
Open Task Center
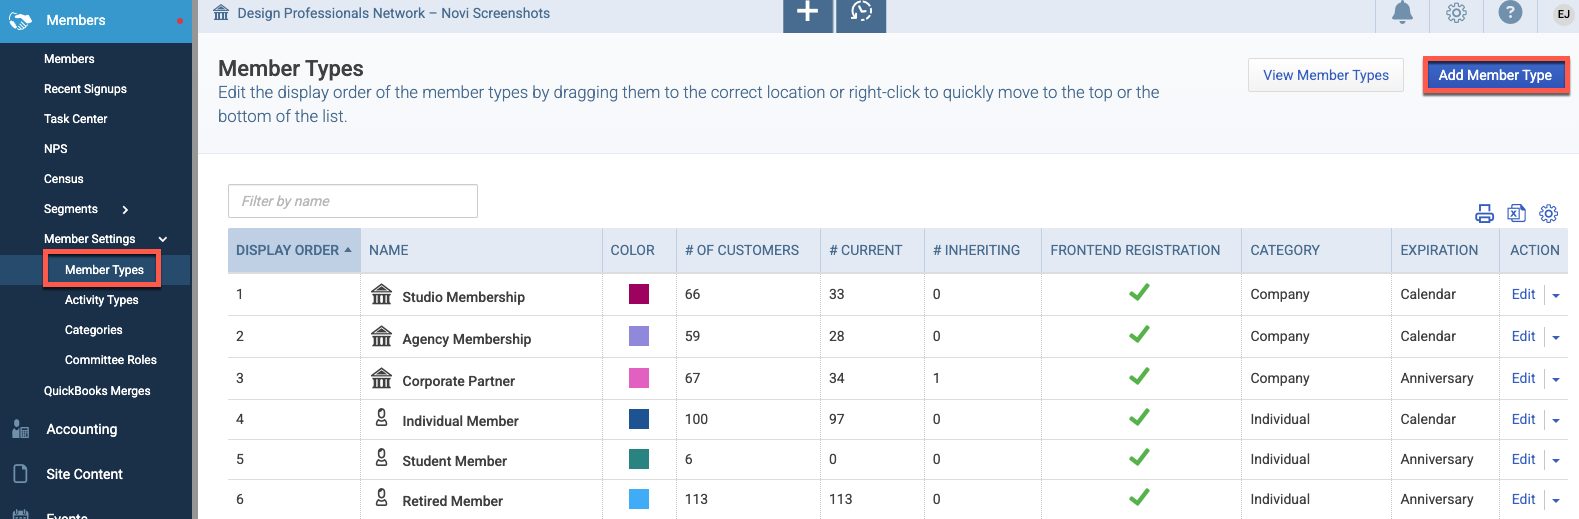click(x=75, y=119)
